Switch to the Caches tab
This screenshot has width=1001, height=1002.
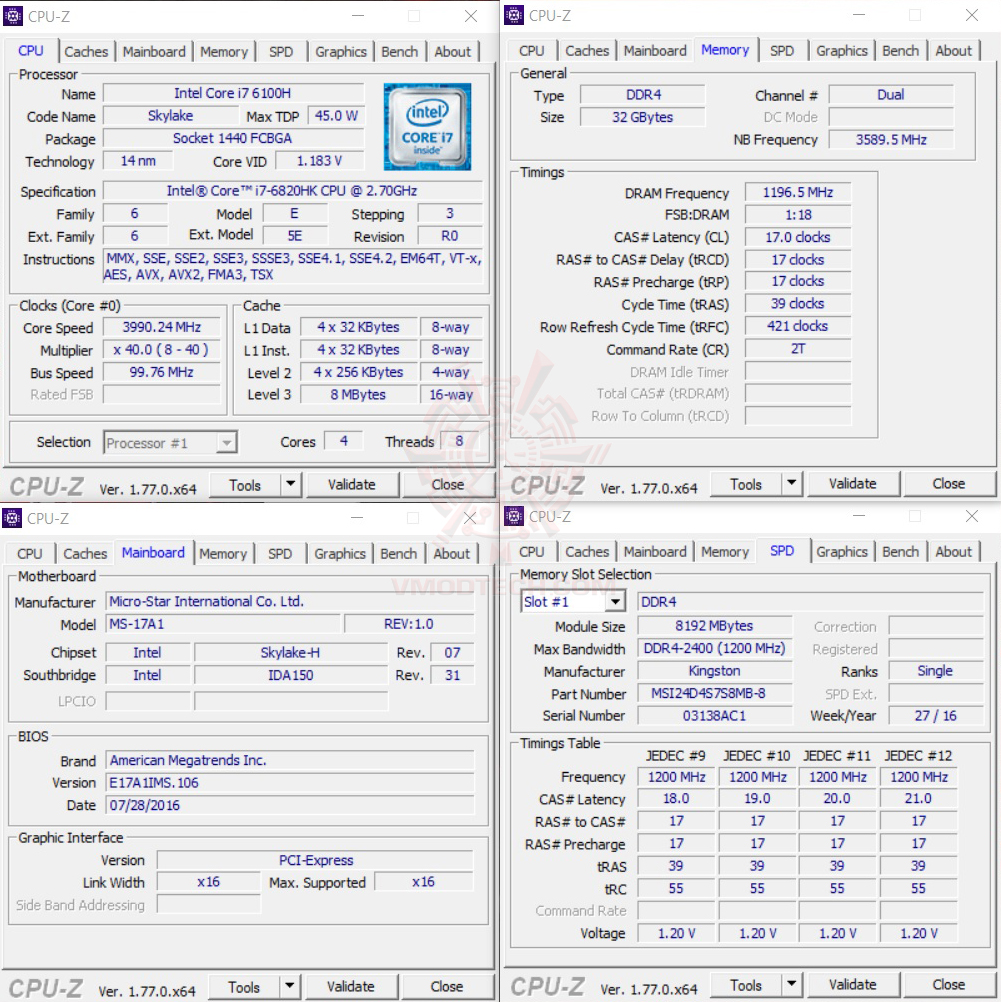[x=85, y=51]
